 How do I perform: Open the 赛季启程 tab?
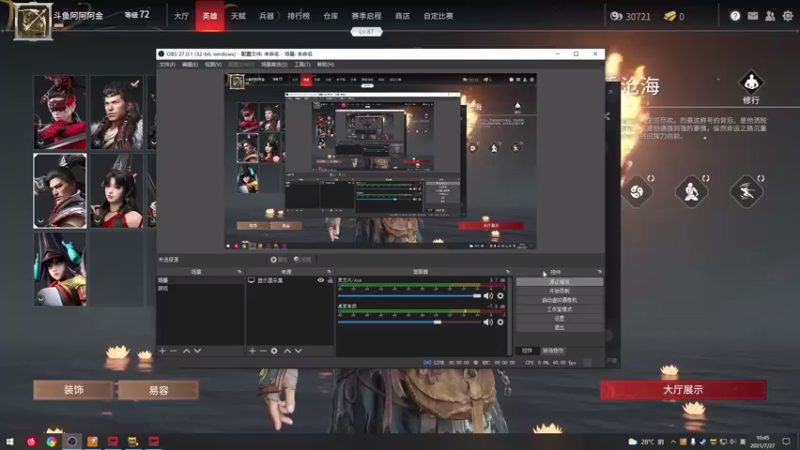366,16
